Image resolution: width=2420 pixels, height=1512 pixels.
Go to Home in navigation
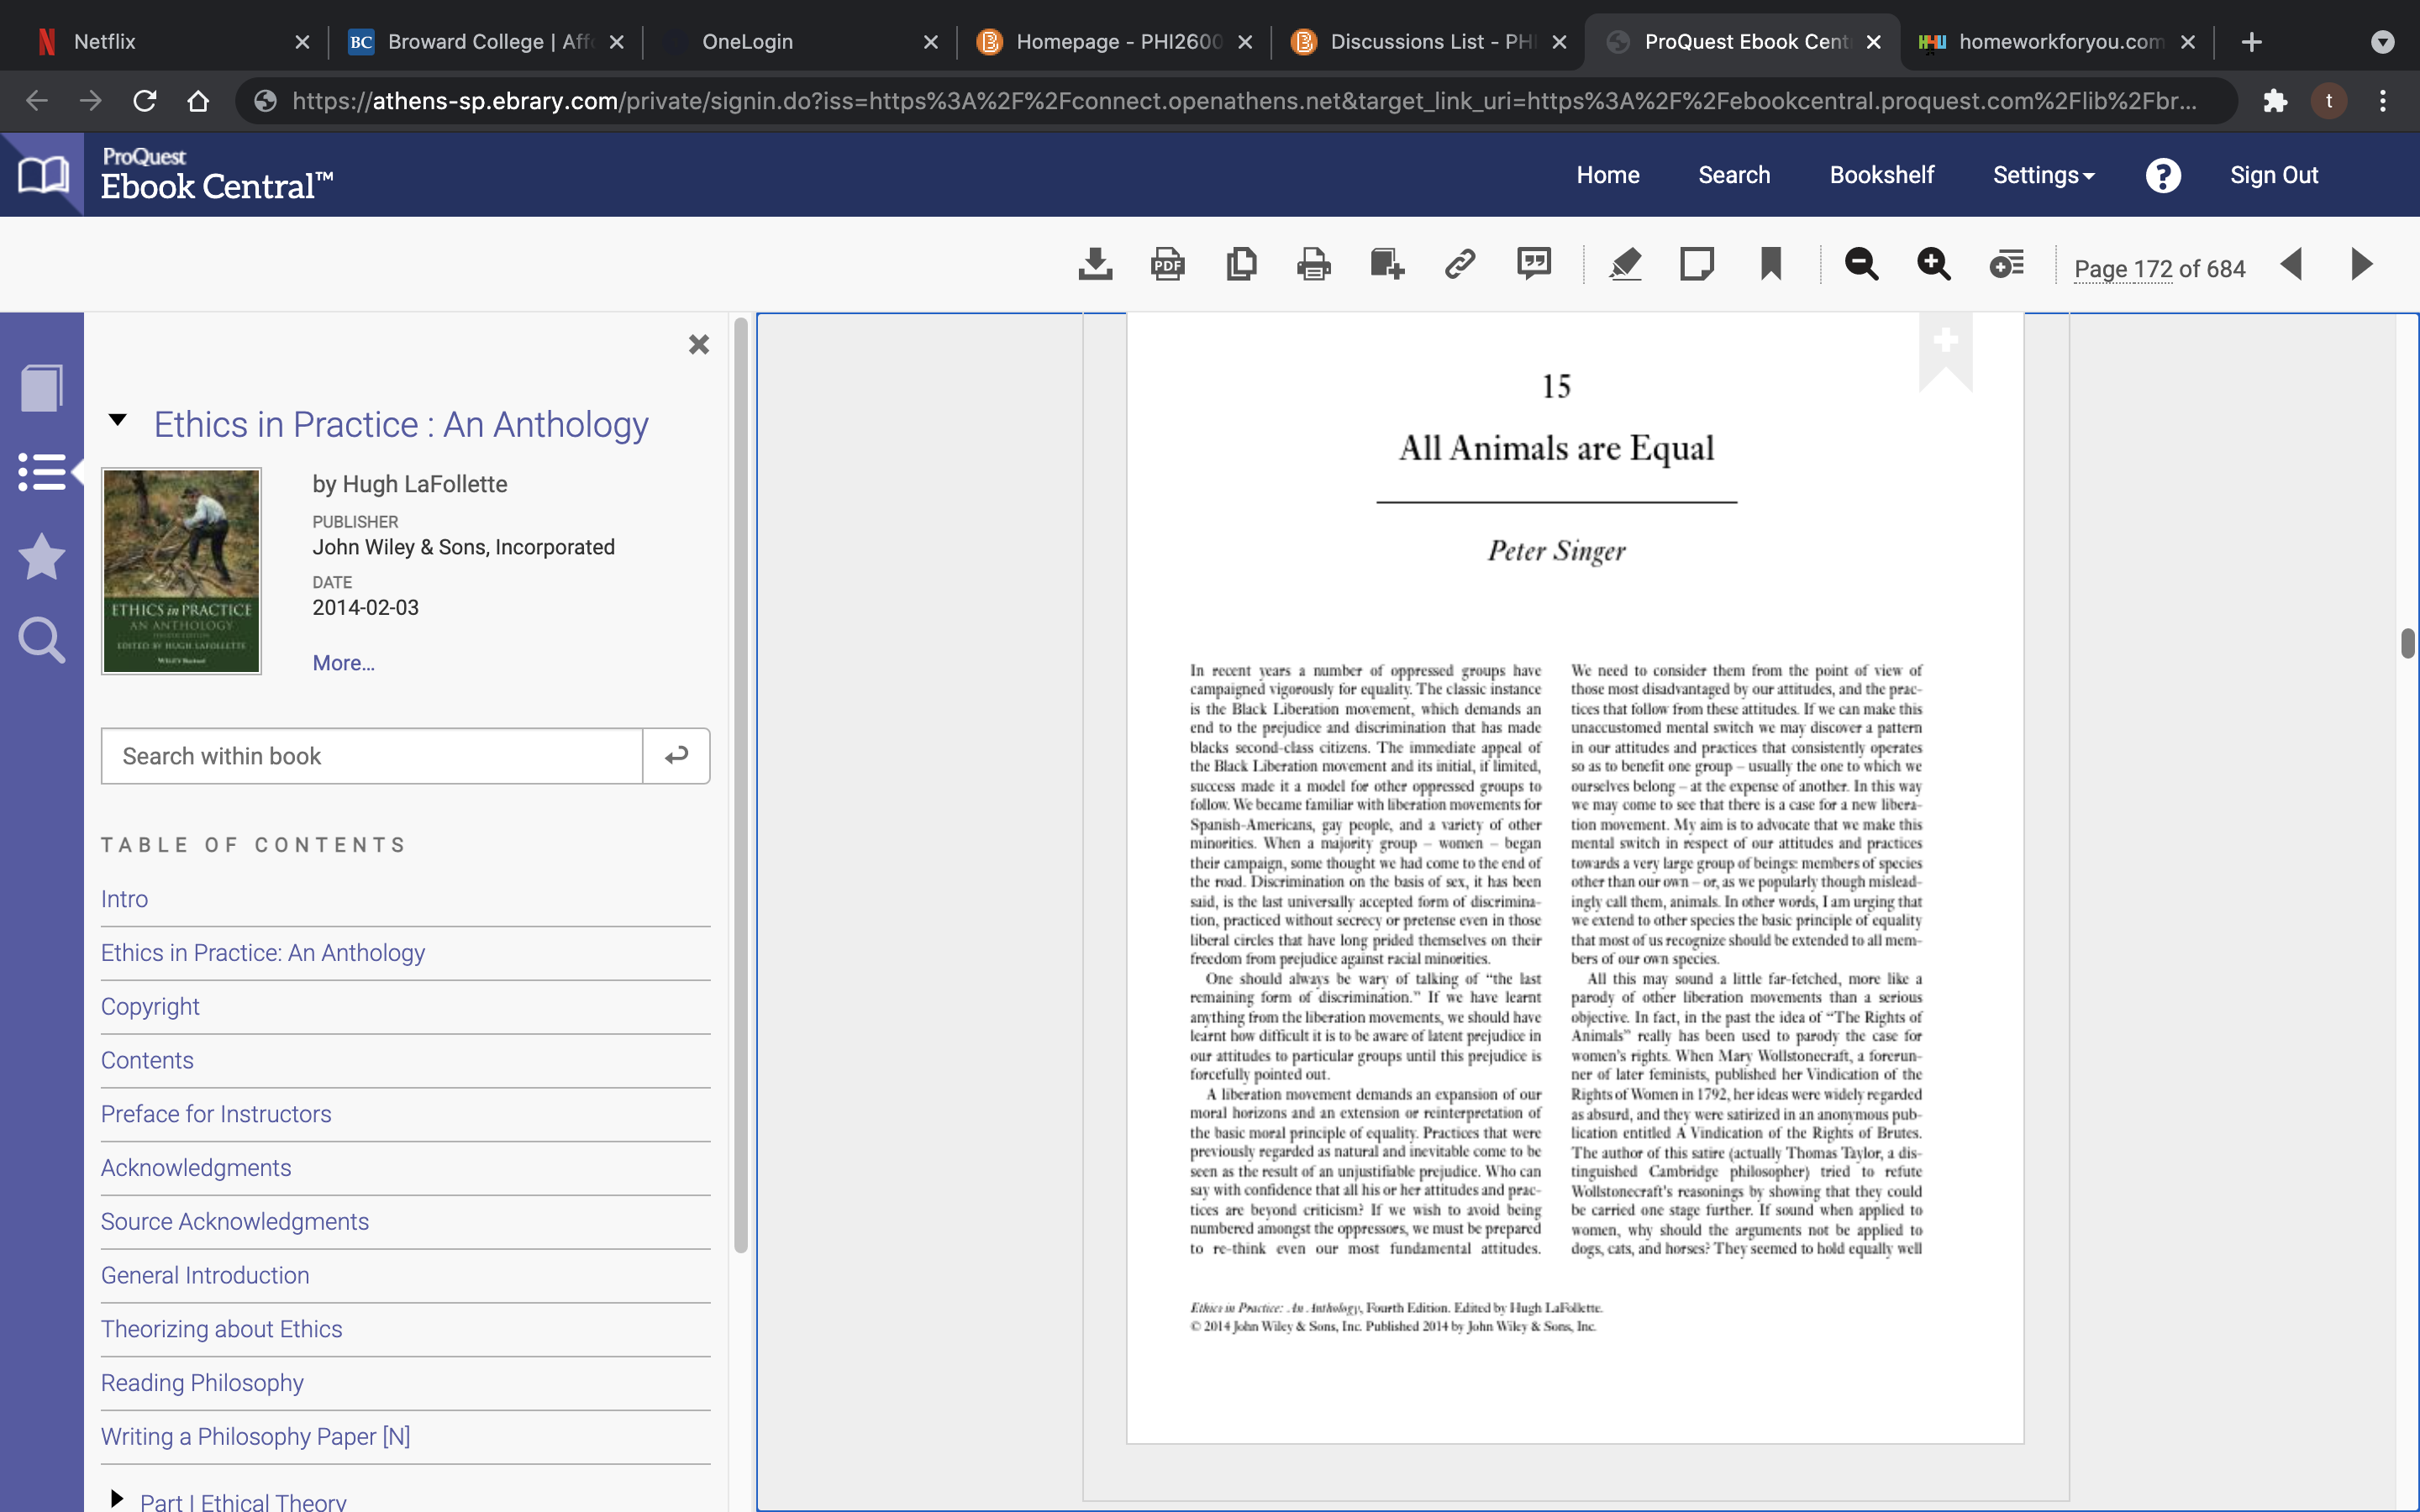pyautogui.click(x=1608, y=176)
